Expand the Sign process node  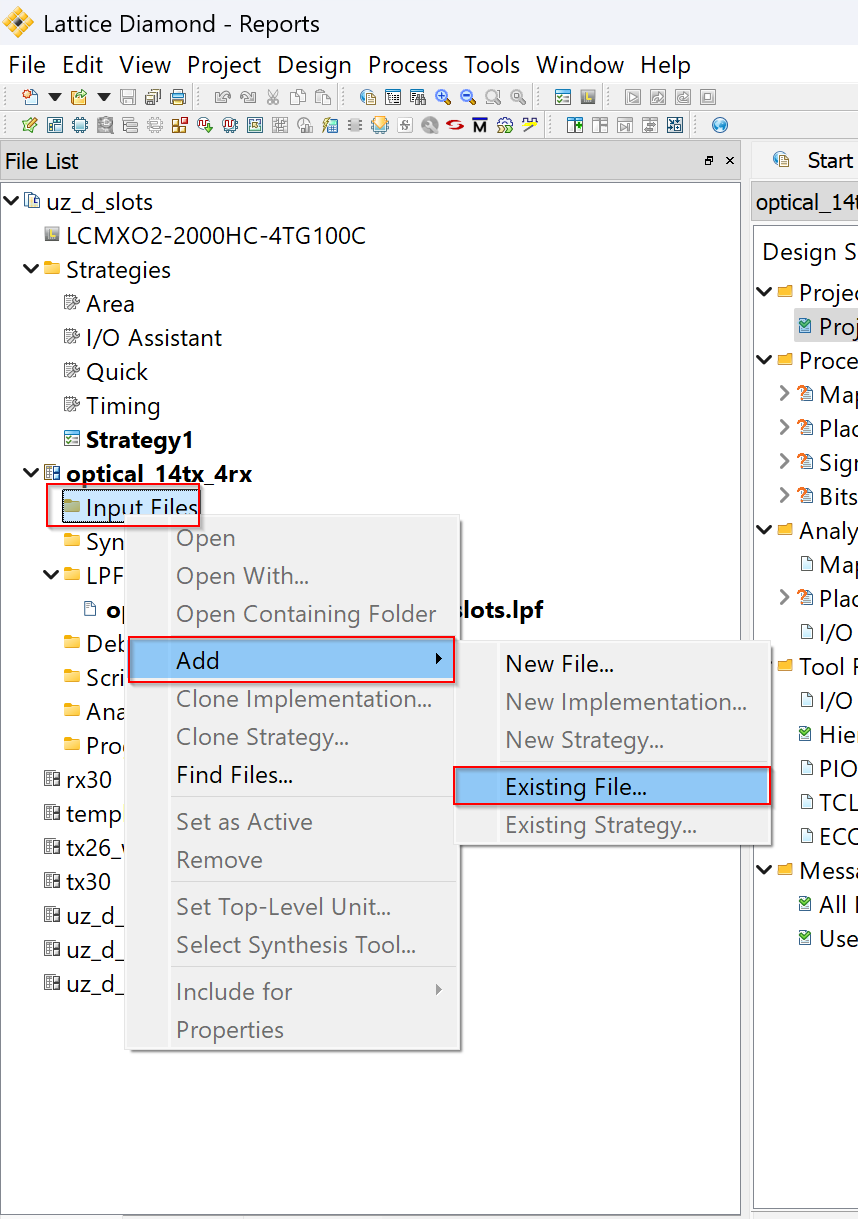click(785, 462)
